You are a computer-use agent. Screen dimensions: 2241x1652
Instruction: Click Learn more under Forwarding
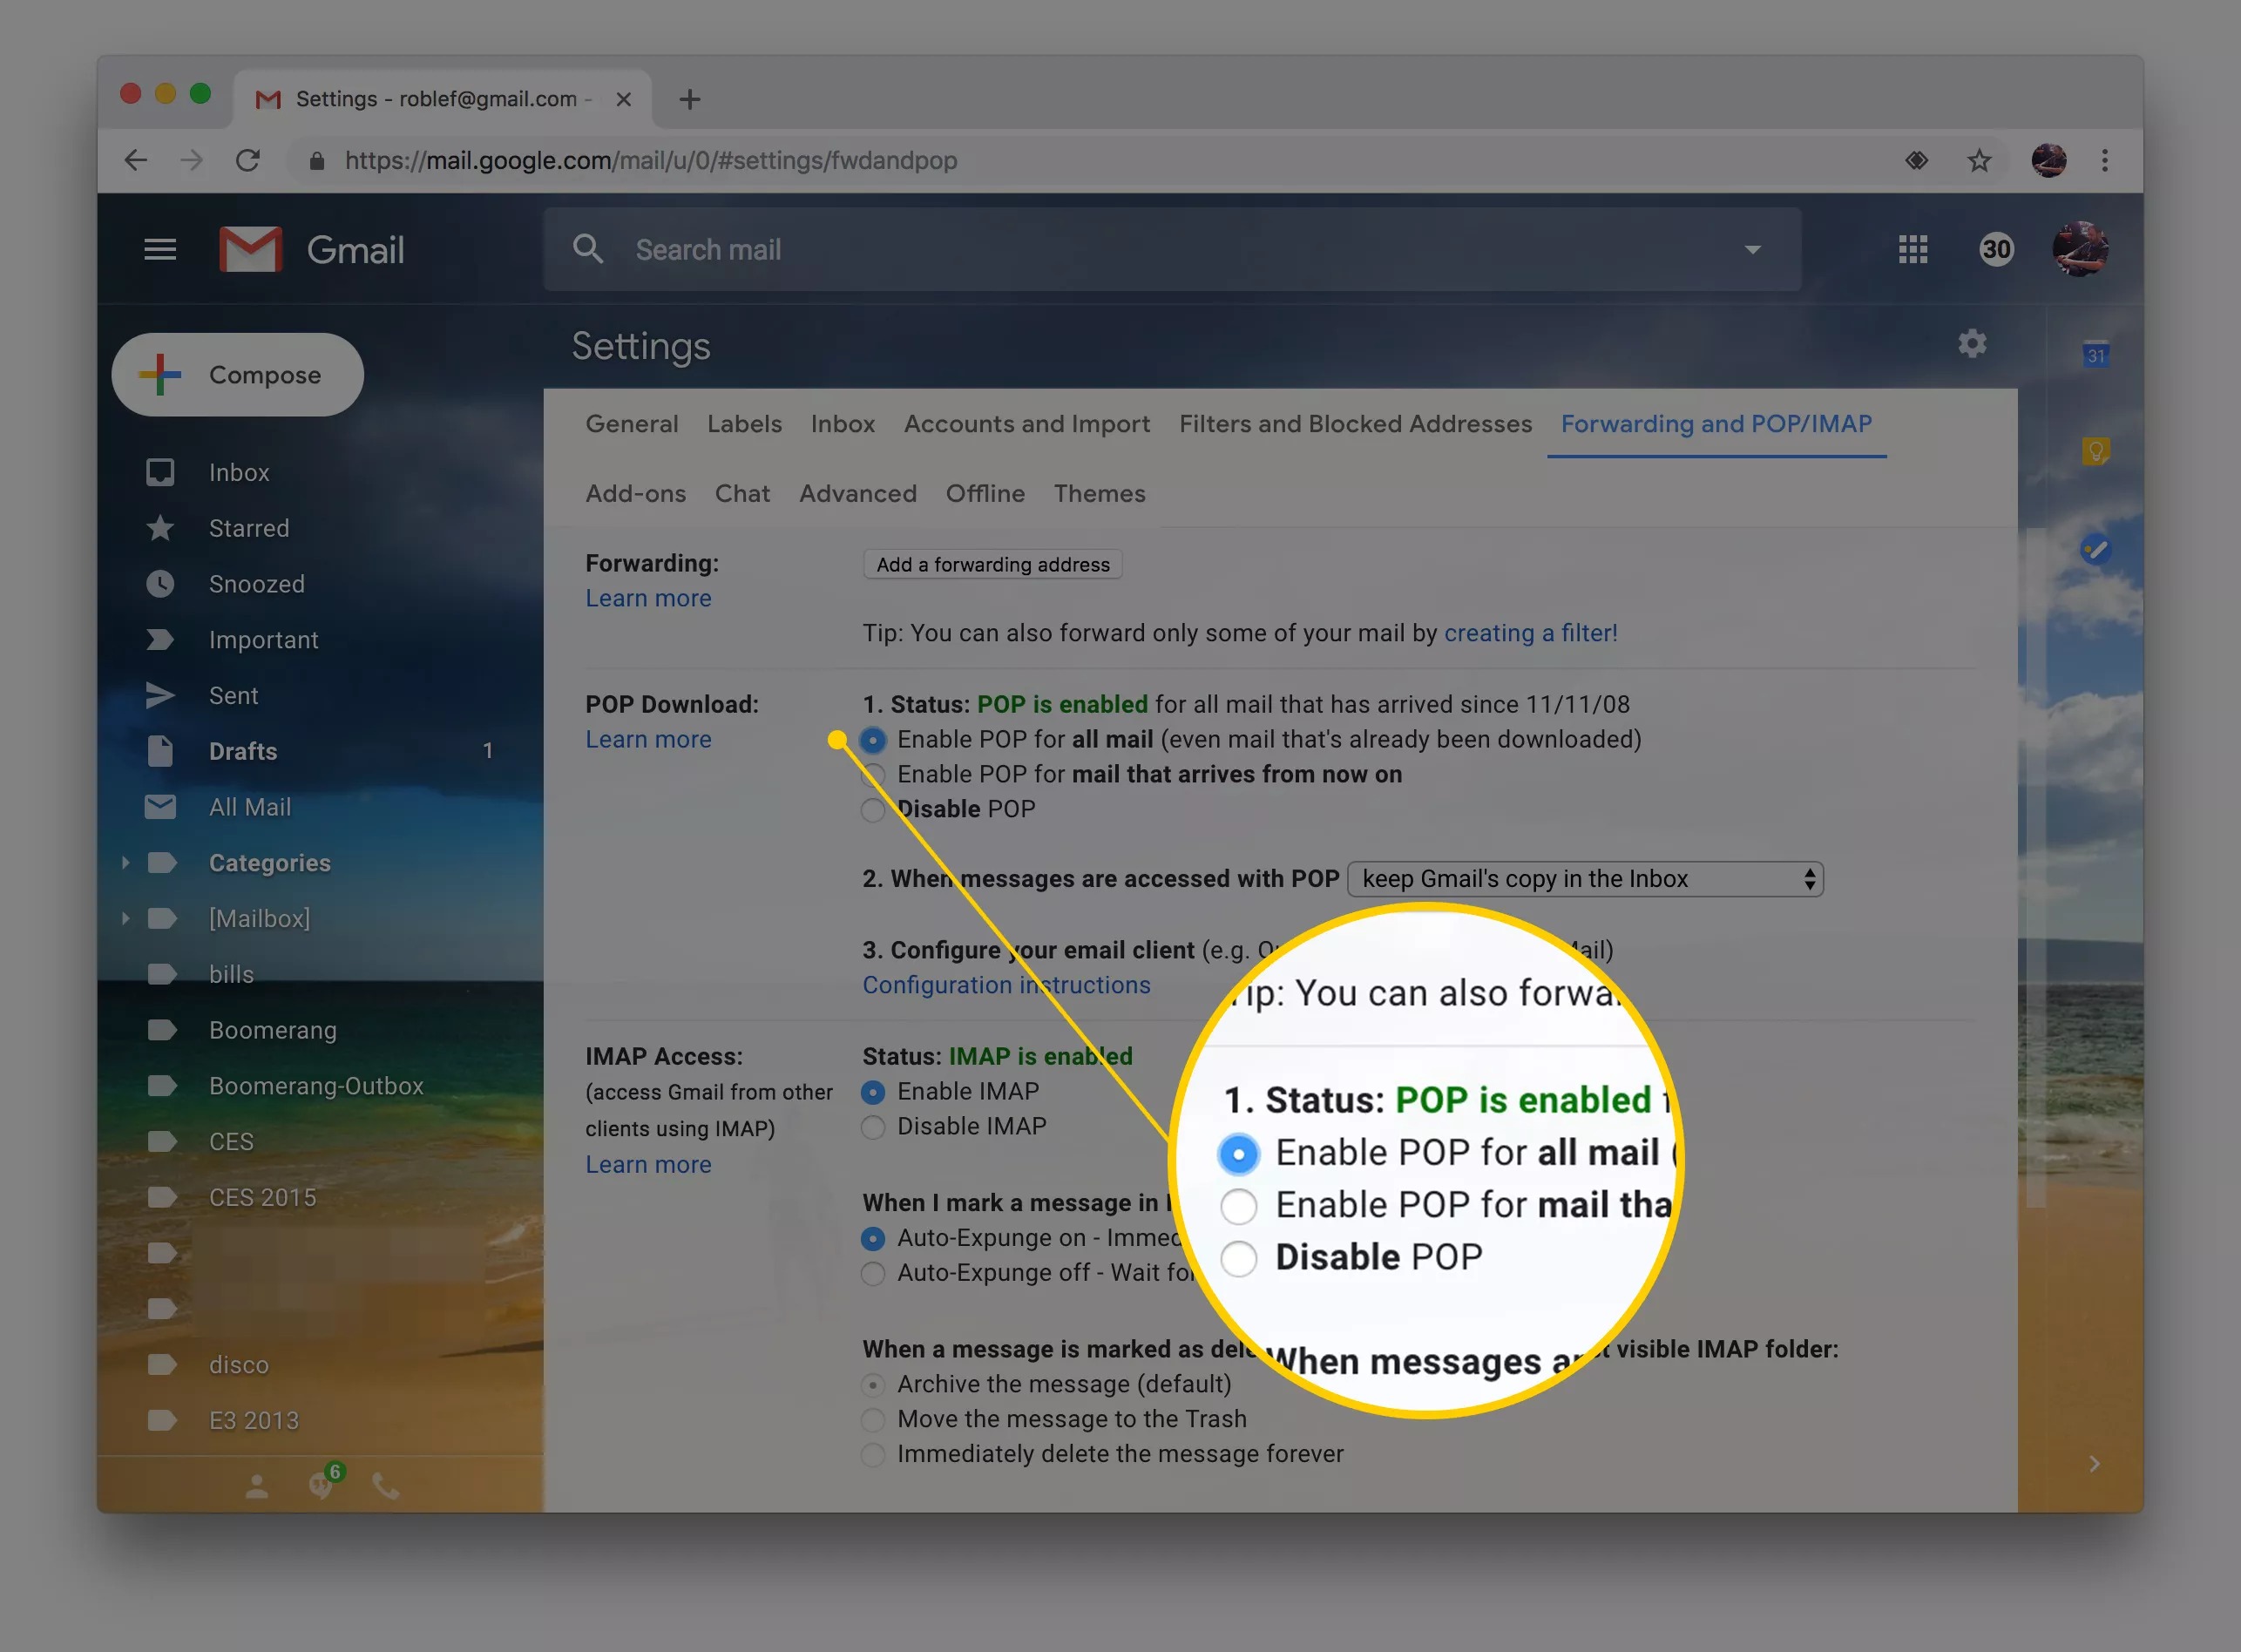point(648,599)
